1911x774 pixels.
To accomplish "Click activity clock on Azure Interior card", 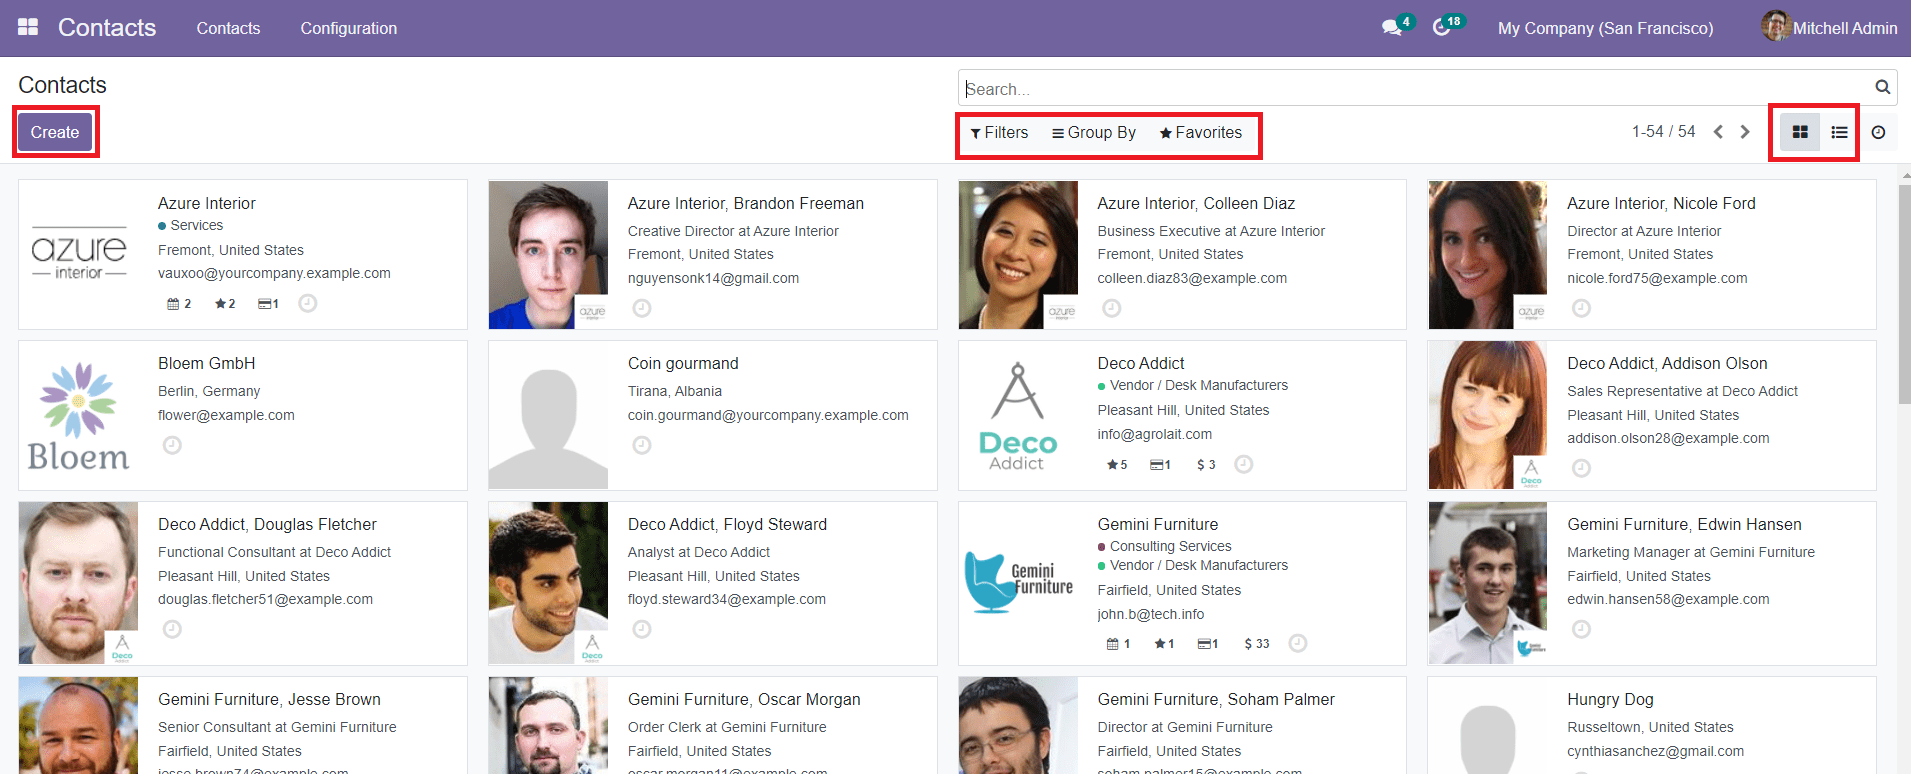I will point(308,303).
